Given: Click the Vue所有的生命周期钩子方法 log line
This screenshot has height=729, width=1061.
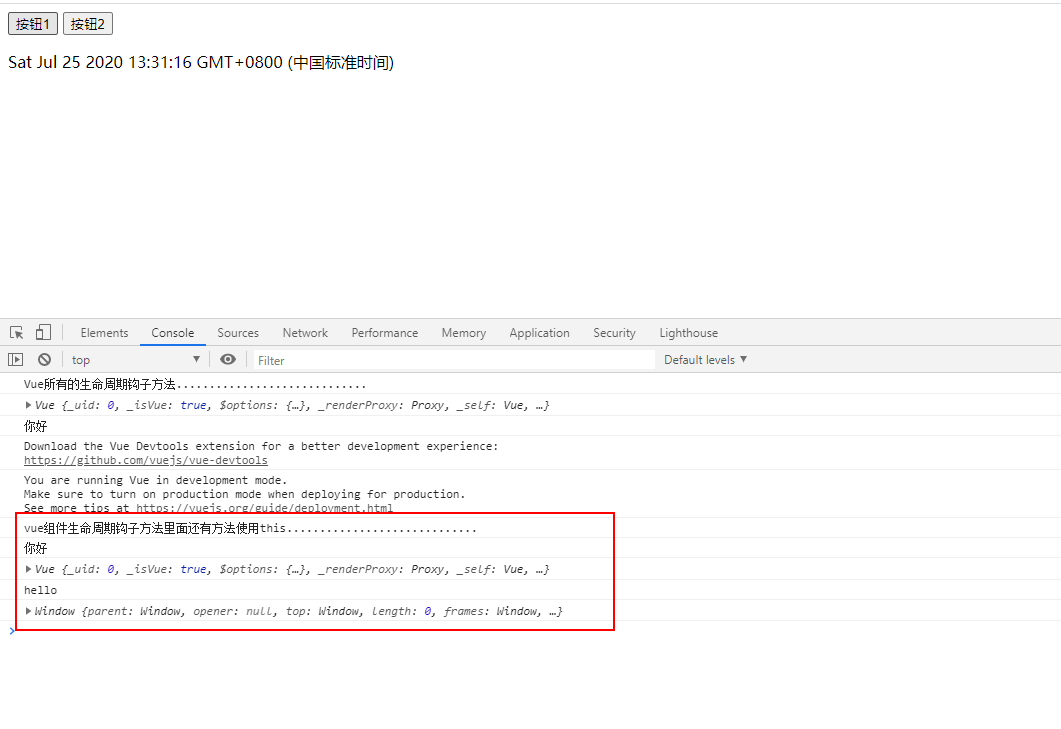Looking at the screenshot, I should click(195, 384).
